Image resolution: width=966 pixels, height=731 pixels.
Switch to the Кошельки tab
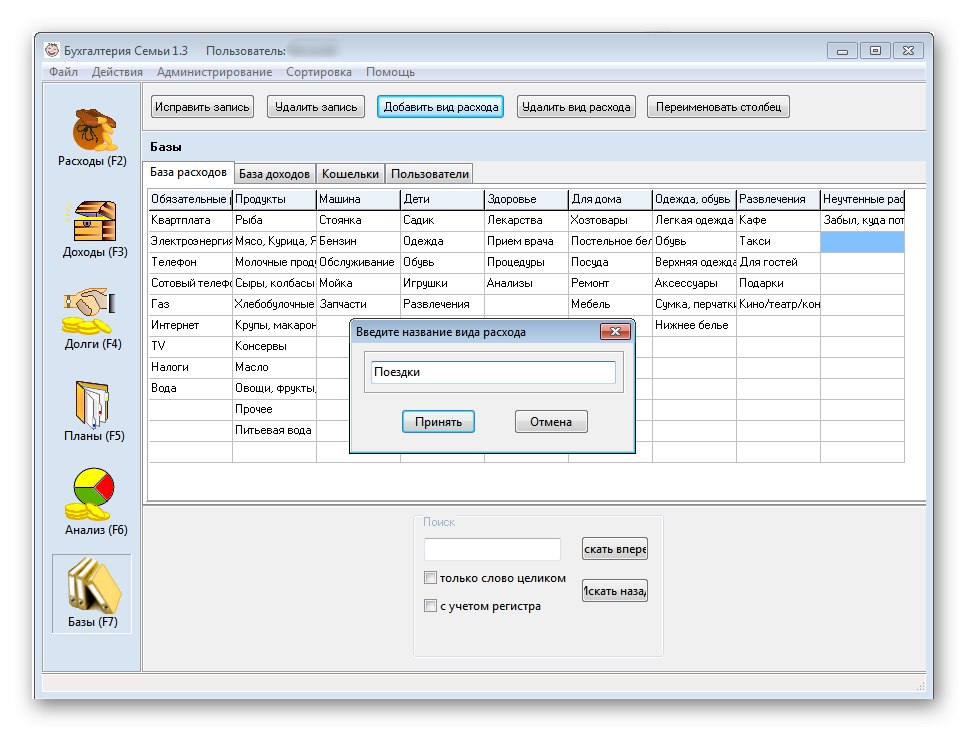click(350, 174)
